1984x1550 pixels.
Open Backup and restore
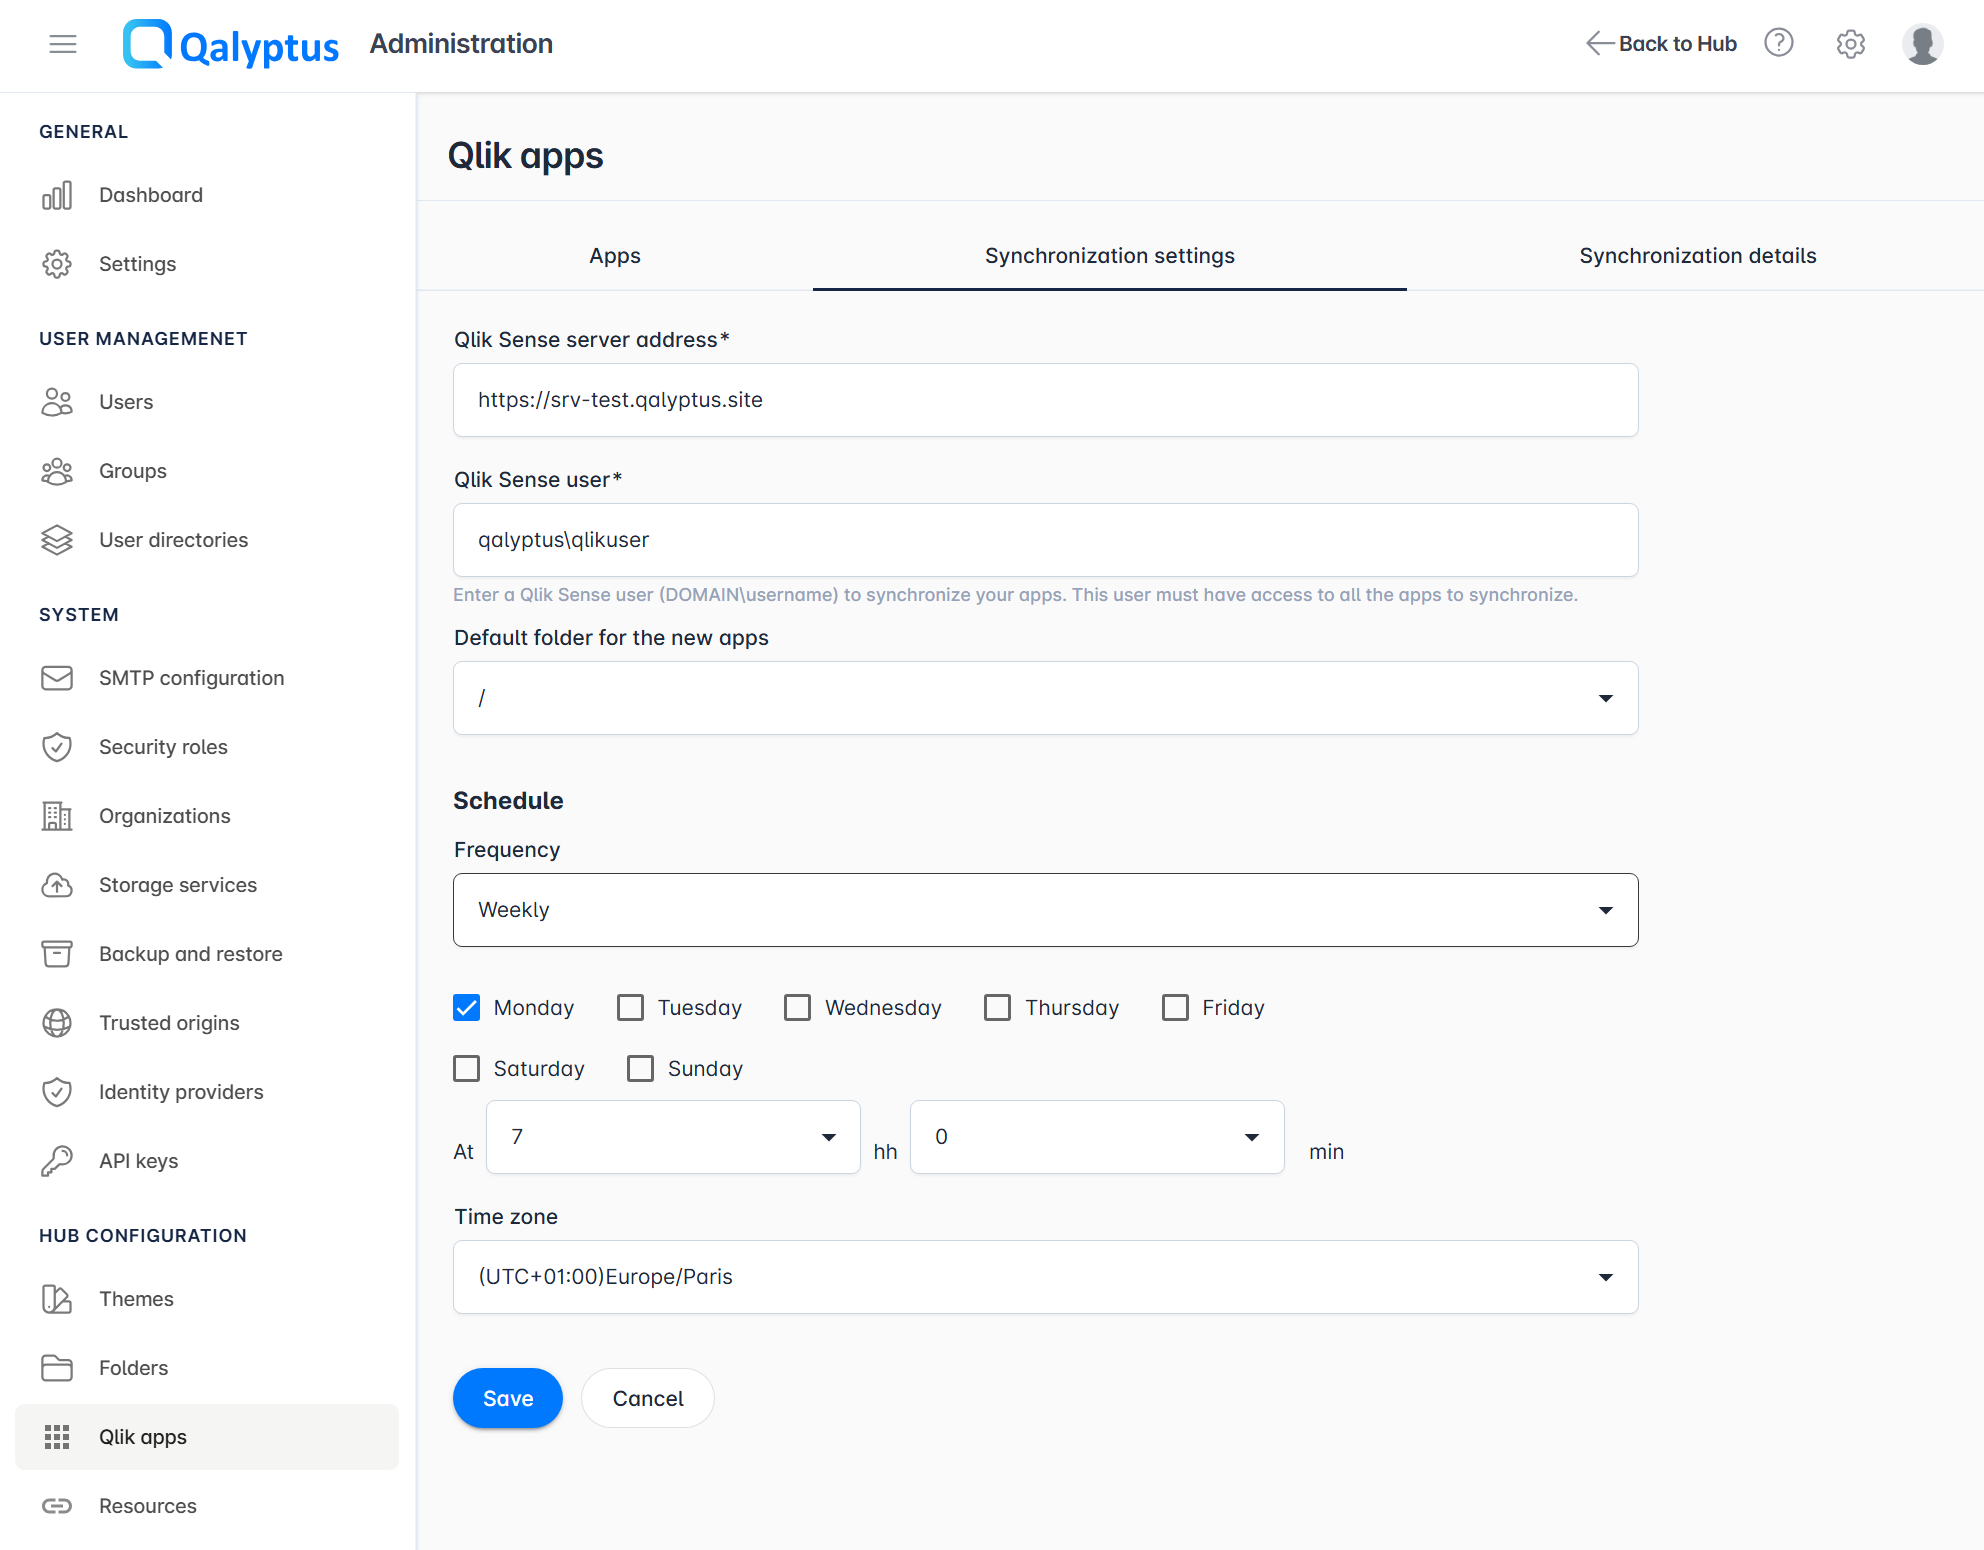coord(190,953)
